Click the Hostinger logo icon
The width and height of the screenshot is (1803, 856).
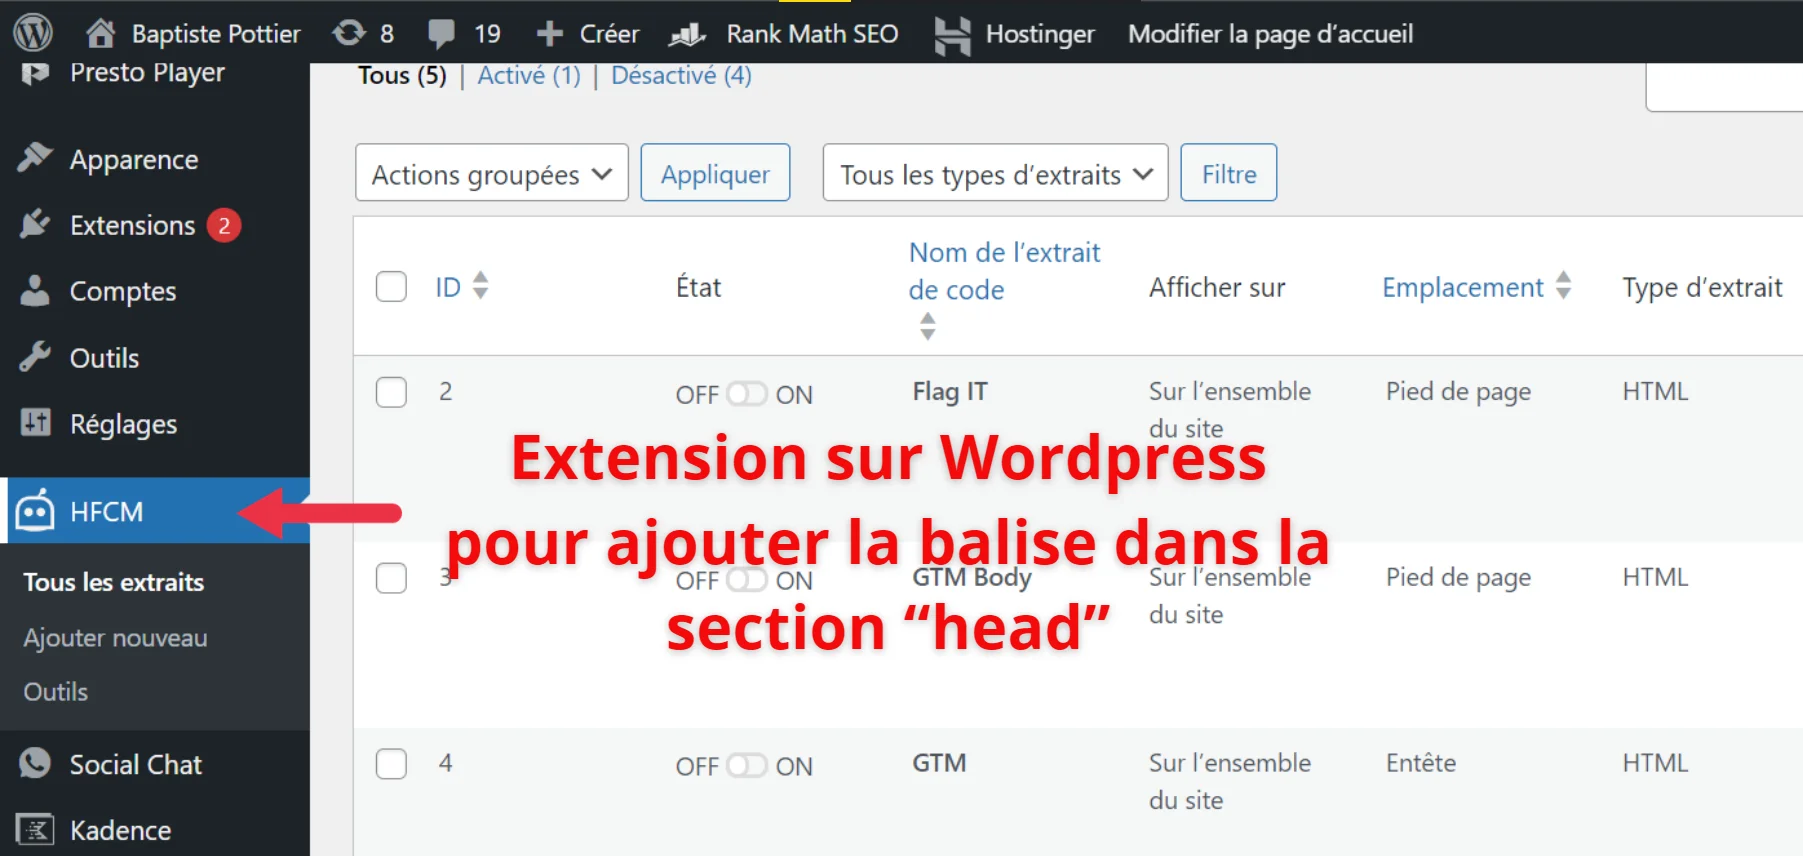[952, 35]
